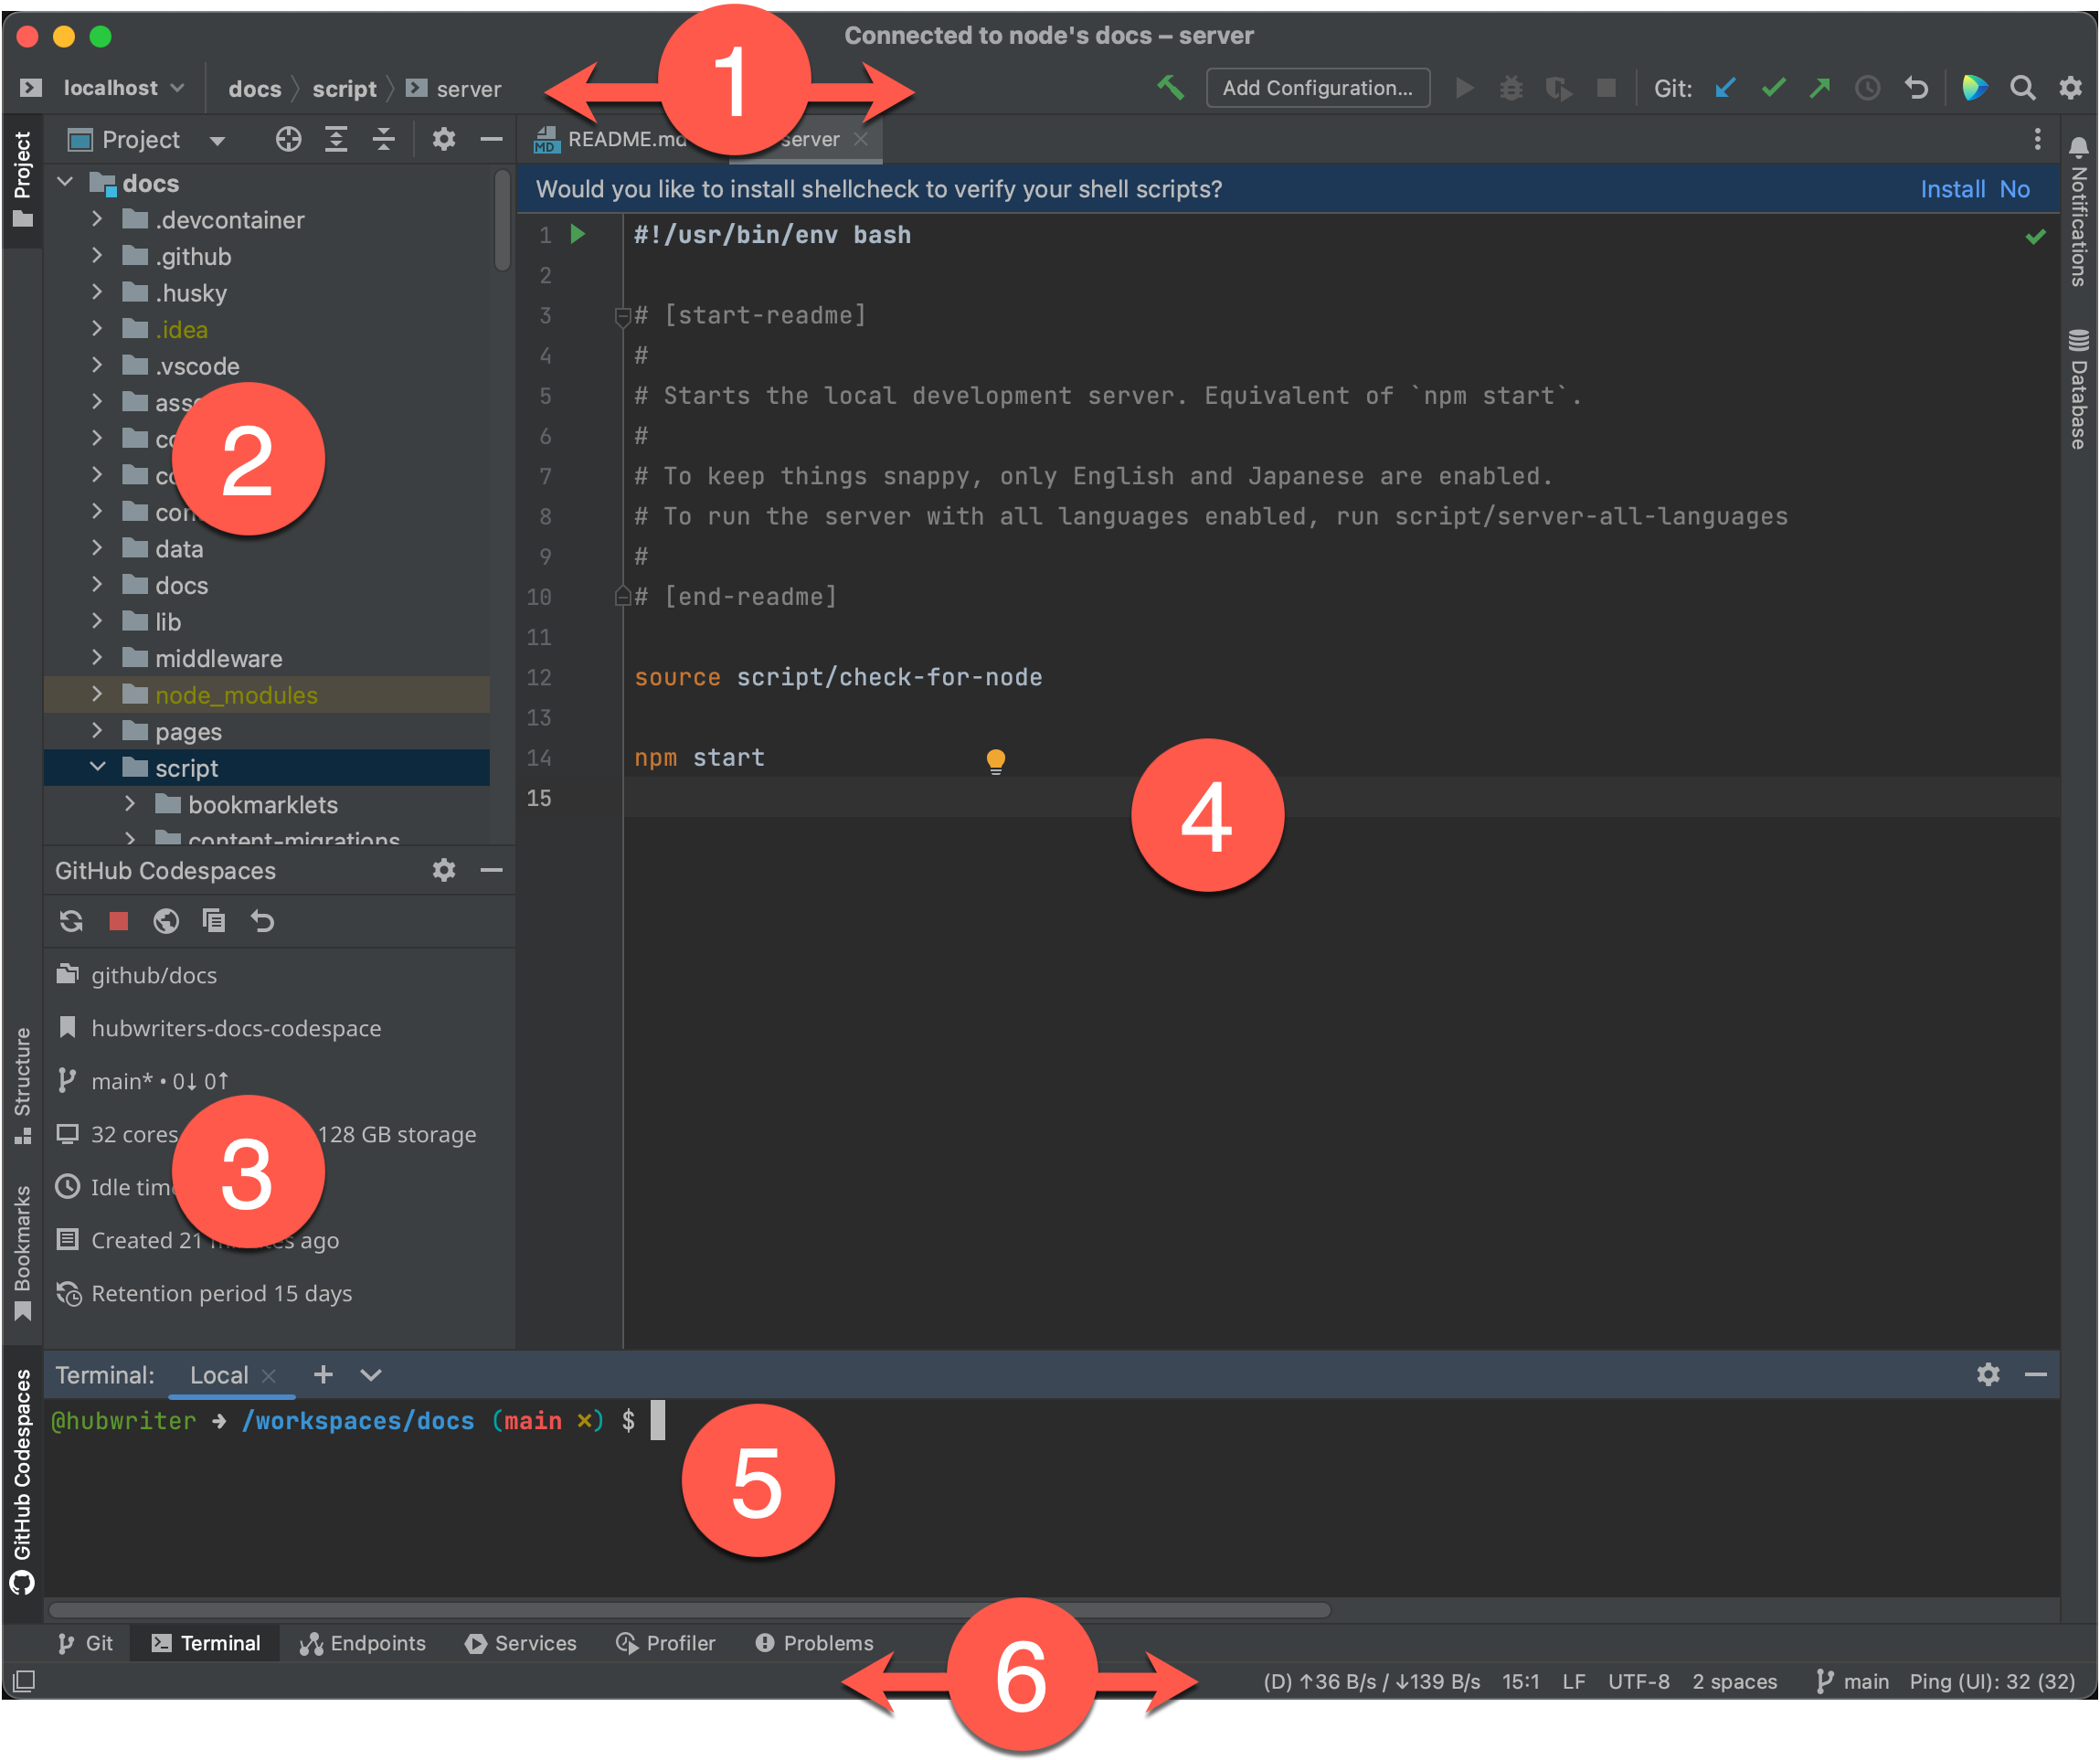Click the Stop square in main toolbar
Screen dimensions: 2100x1760
[x=1606, y=88]
